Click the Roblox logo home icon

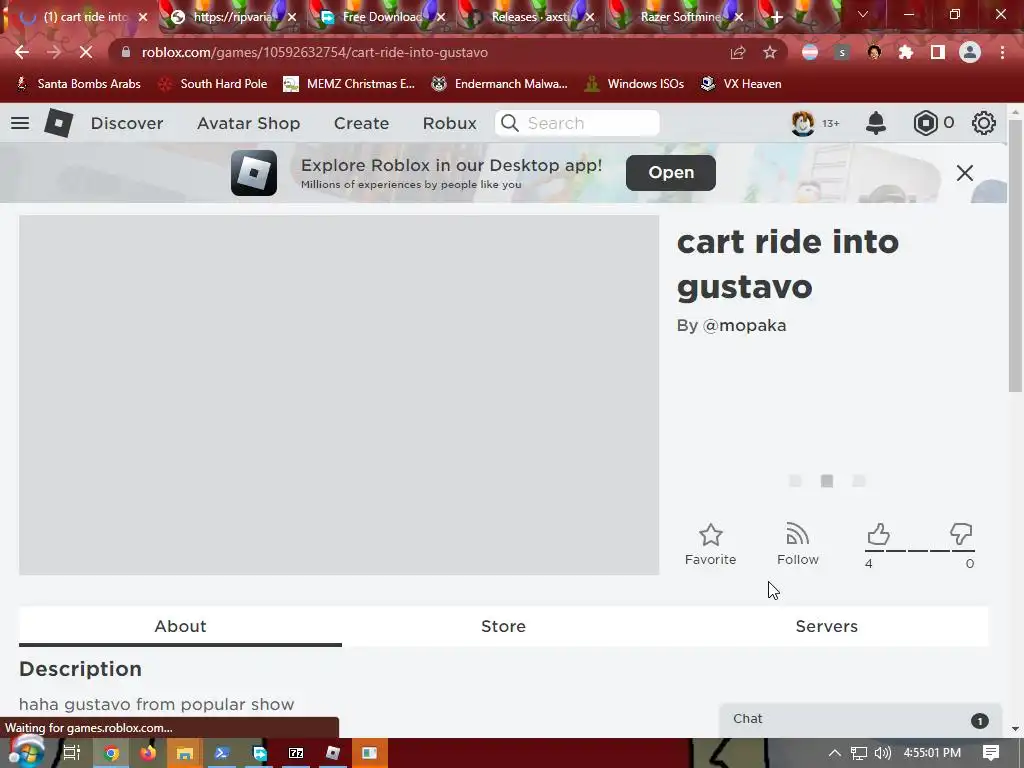(x=58, y=123)
